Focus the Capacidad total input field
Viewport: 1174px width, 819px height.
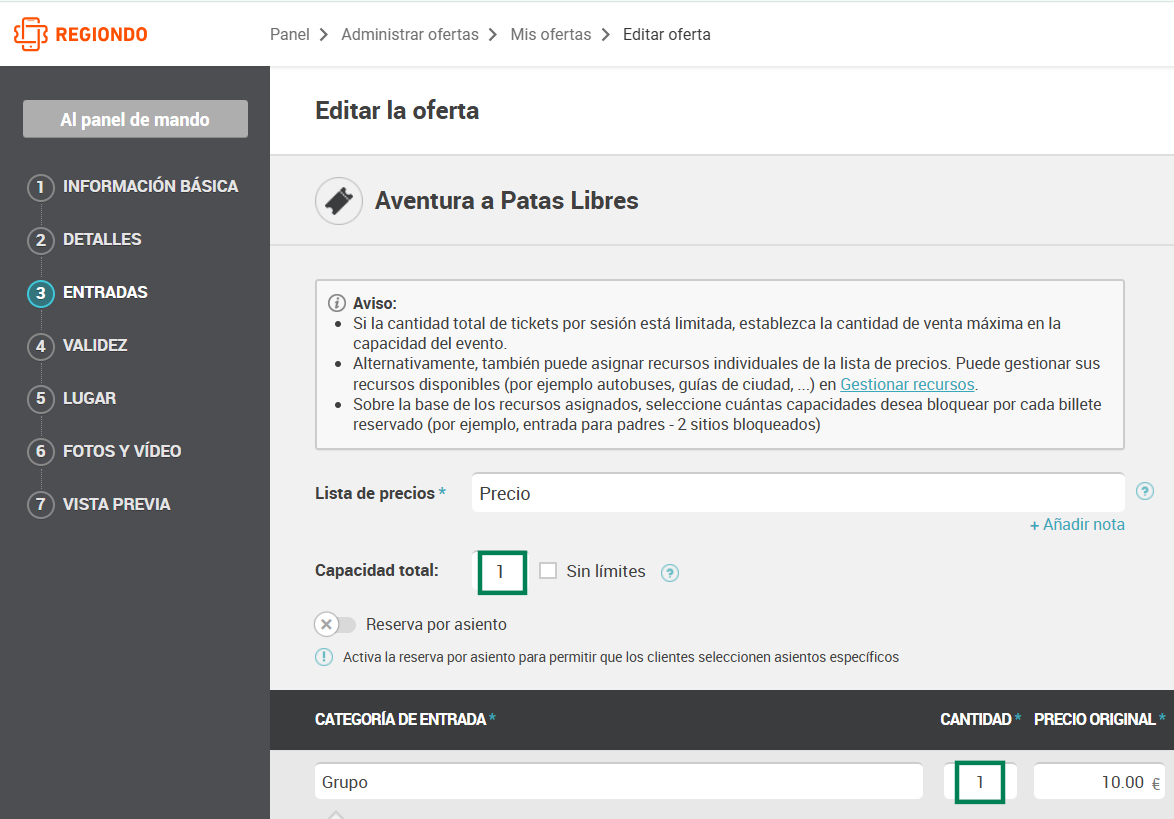502,572
